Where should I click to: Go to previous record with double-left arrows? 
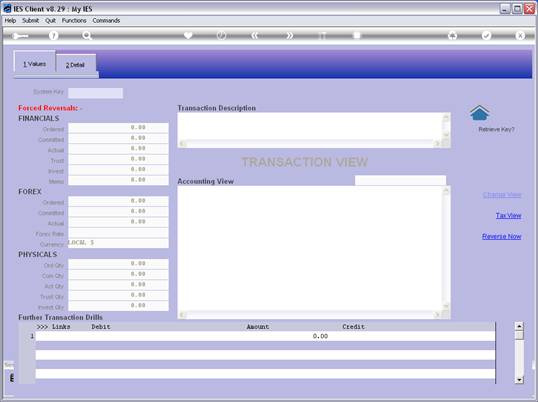pyautogui.click(x=255, y=35)
